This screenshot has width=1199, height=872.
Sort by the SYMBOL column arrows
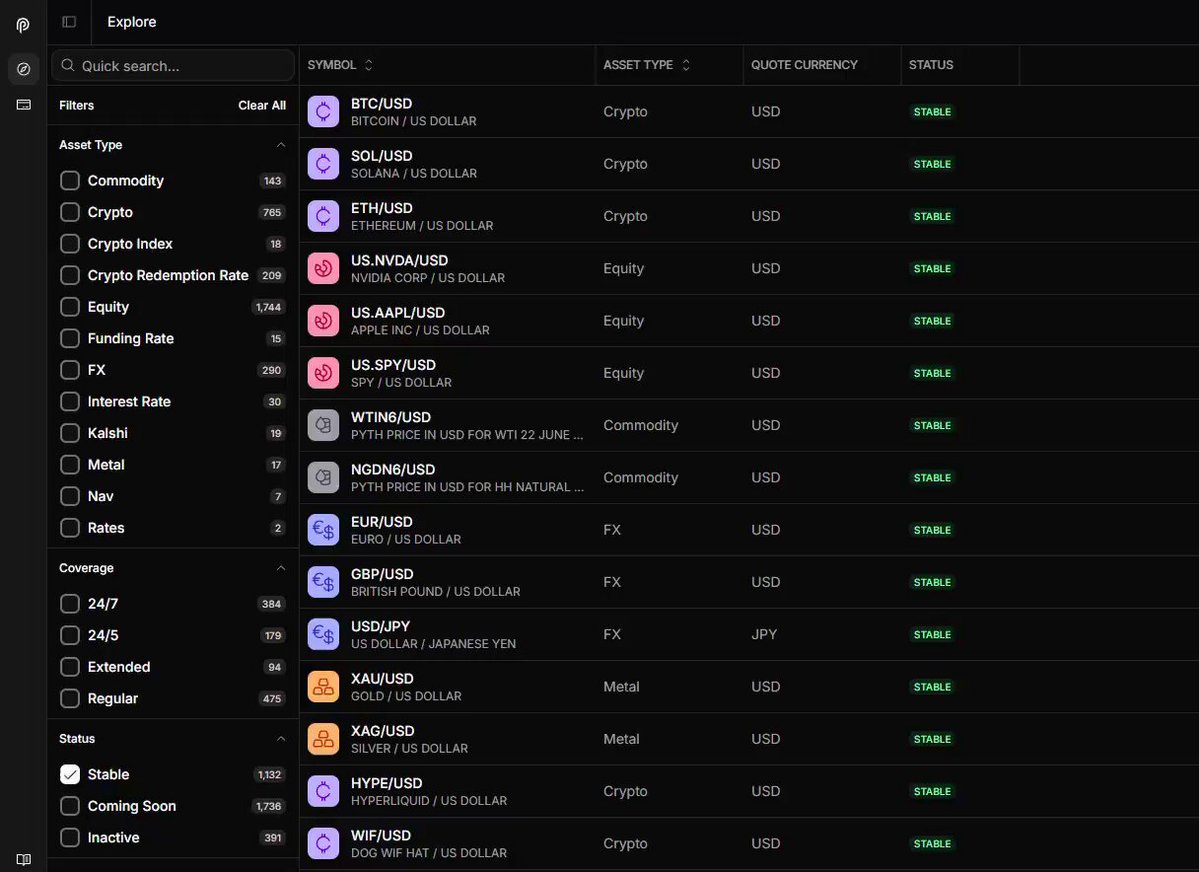click(x=369, y=65)
